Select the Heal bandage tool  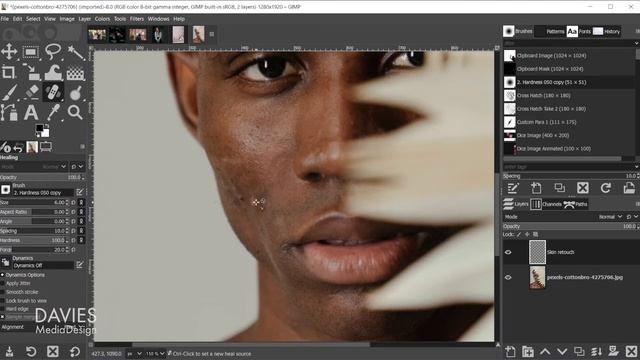tap(53, 92)
